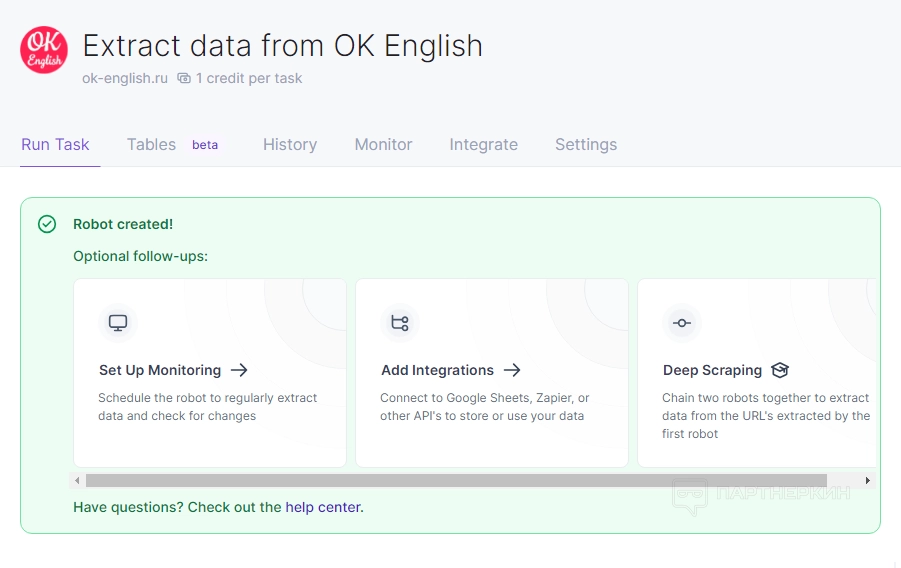Open the History tab
Screen dimensions: 901x568
pyautogui.click(x=290, y=144)
